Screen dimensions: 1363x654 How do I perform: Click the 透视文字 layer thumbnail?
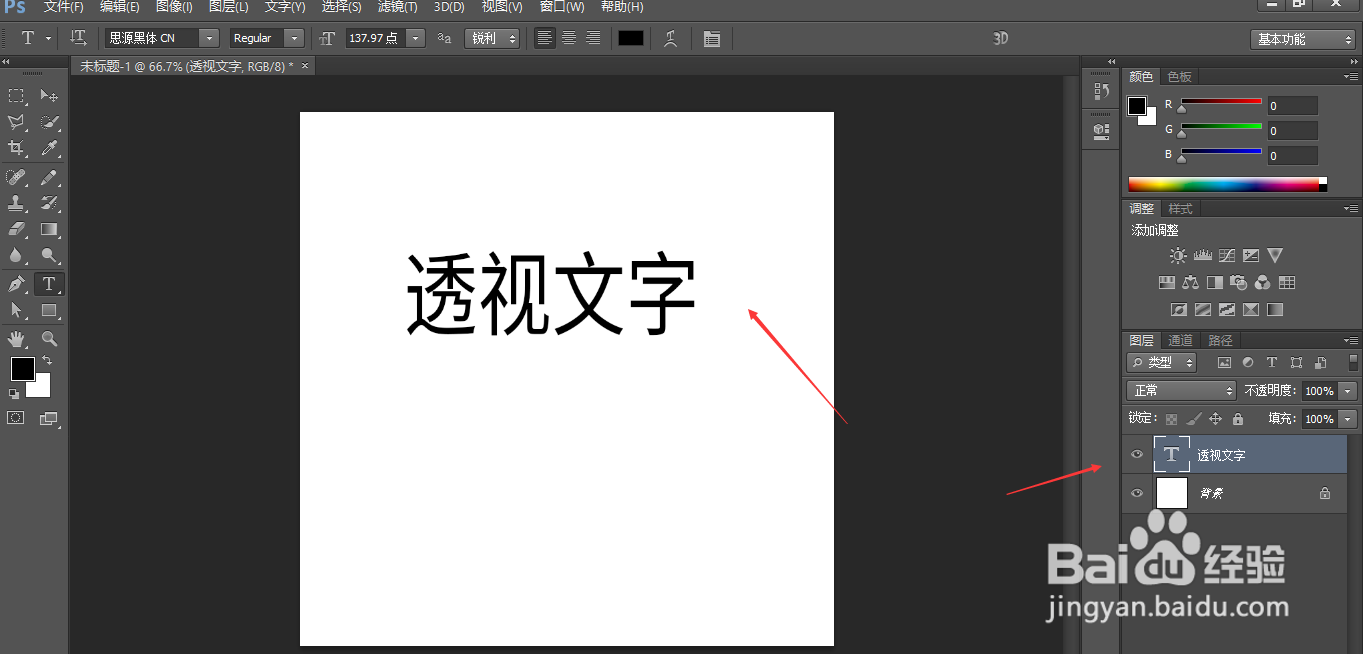click(x=1171, y=454)
